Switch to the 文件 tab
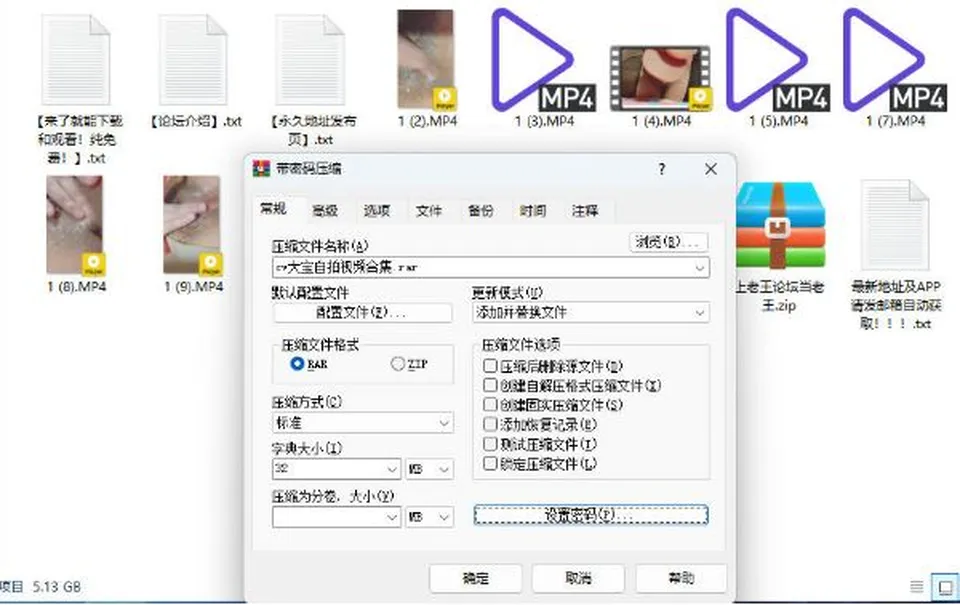The width and height of the screenshot is (960, 605). (x=429, y=211)
